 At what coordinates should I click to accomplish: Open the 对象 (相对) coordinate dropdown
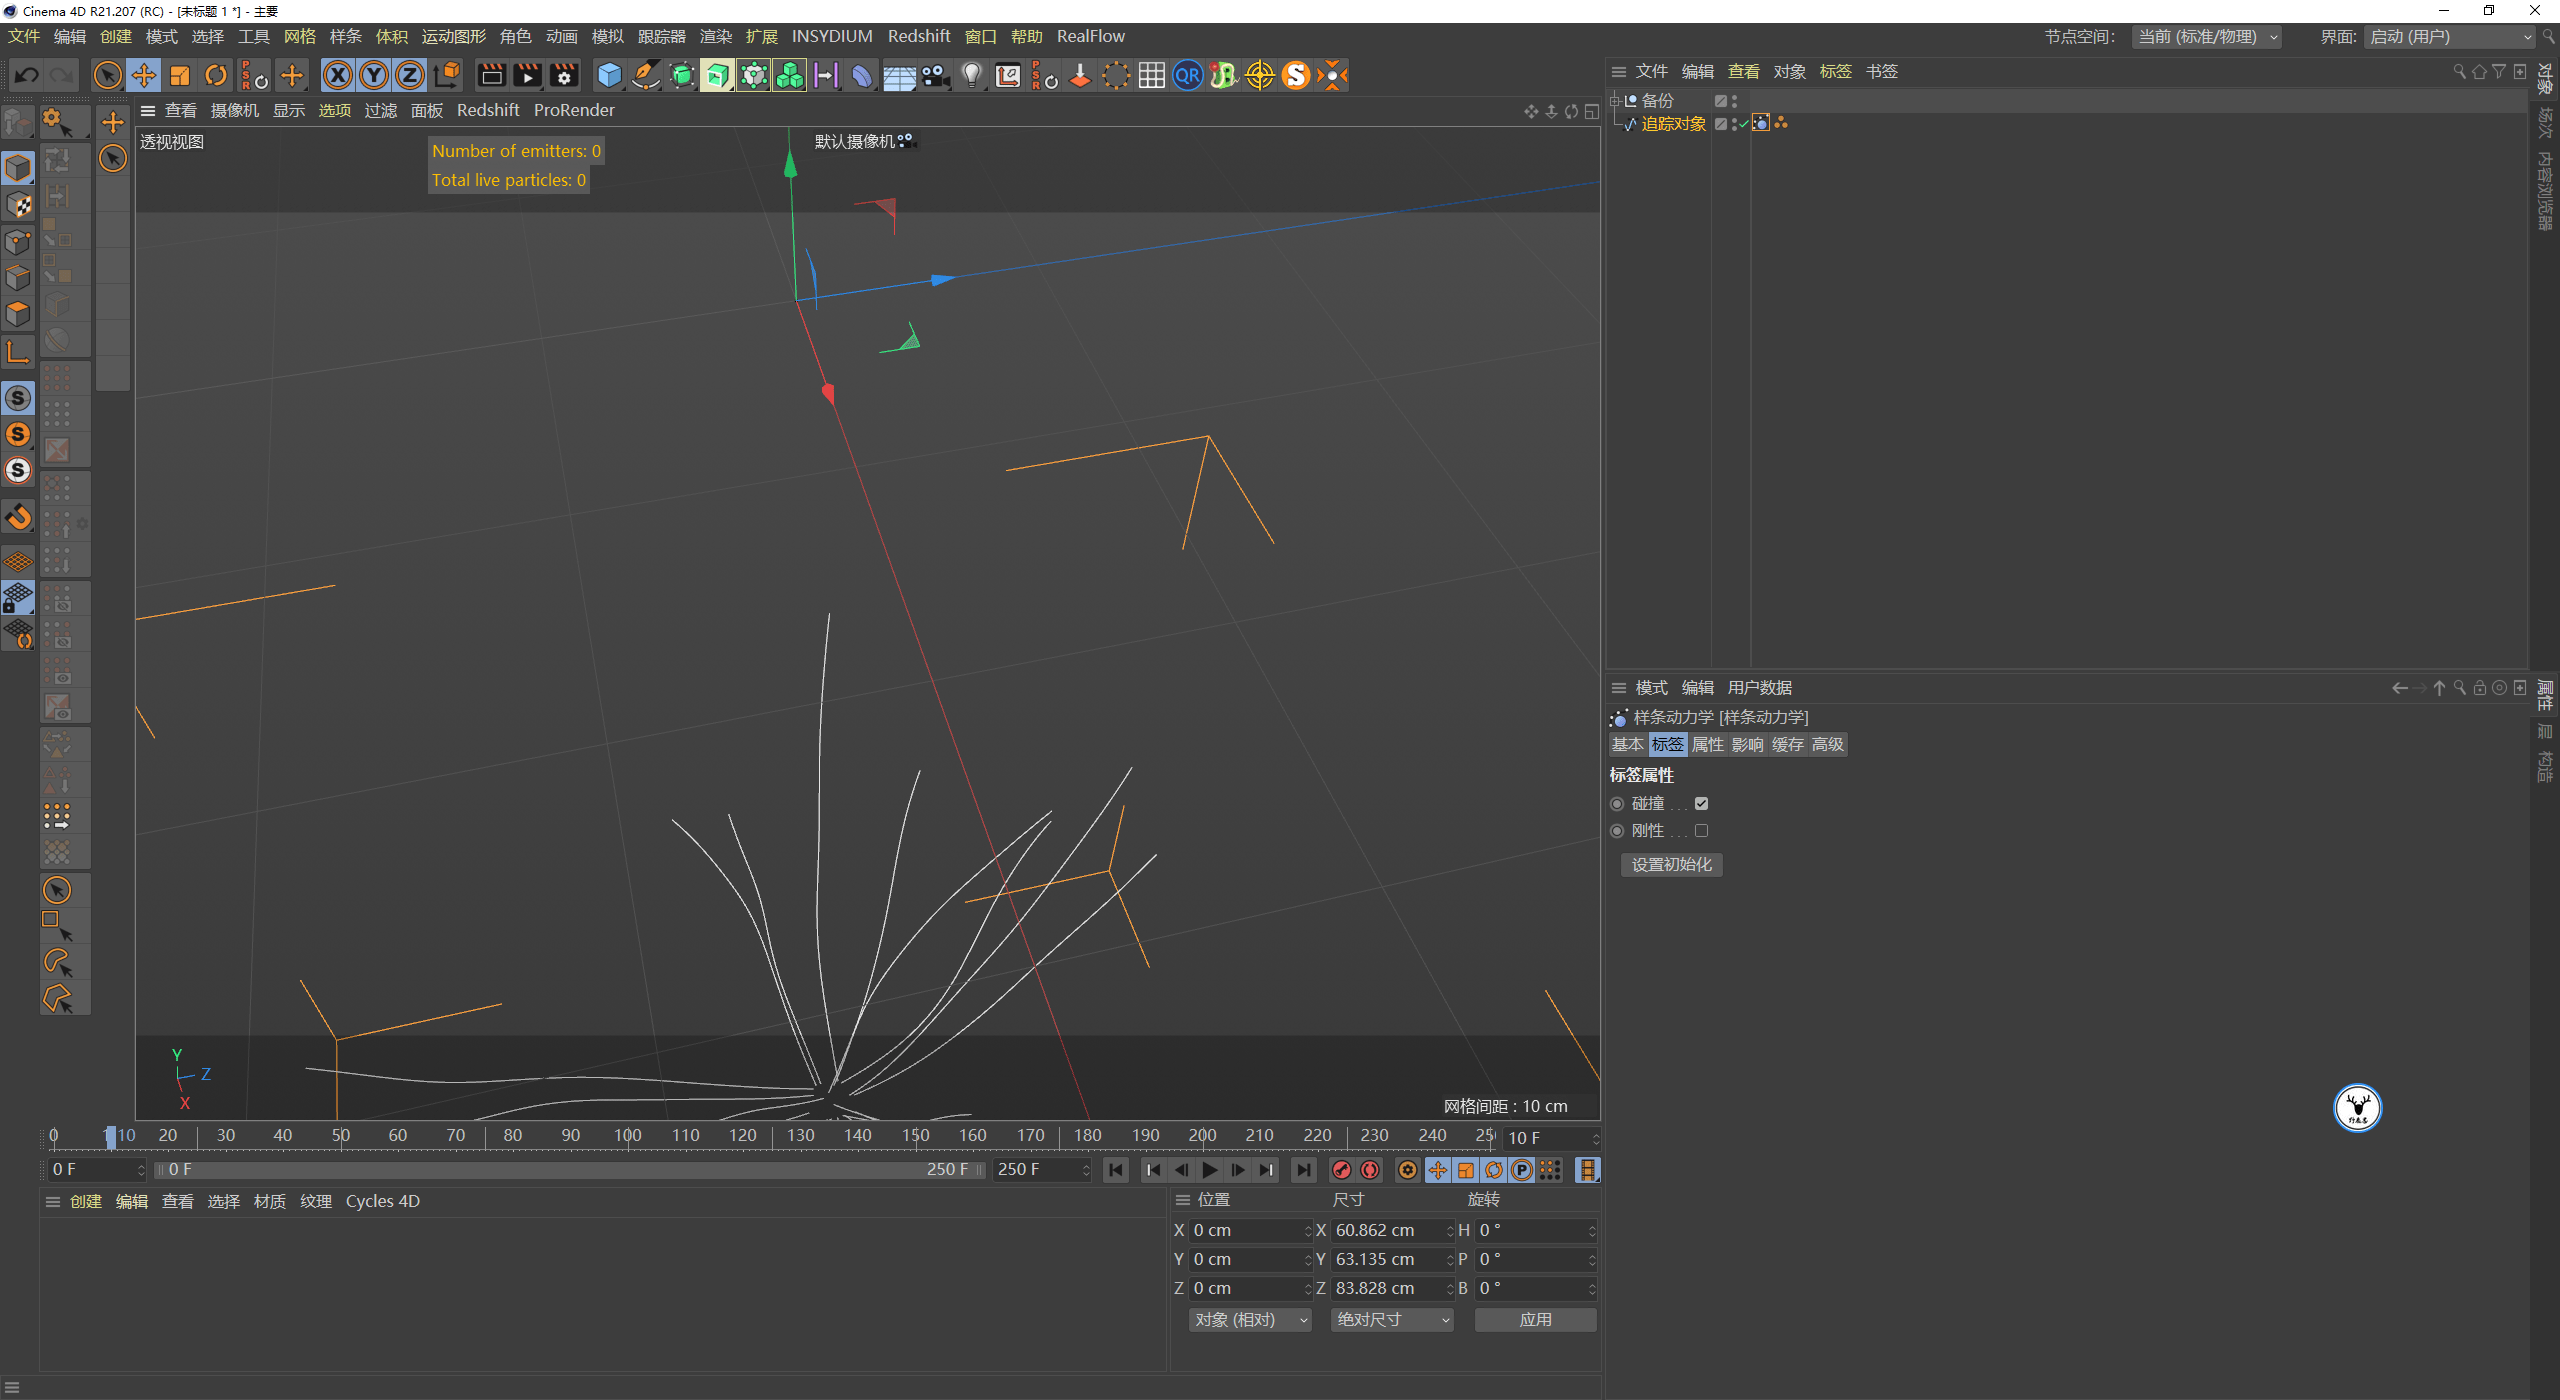click(1248, 1319)
